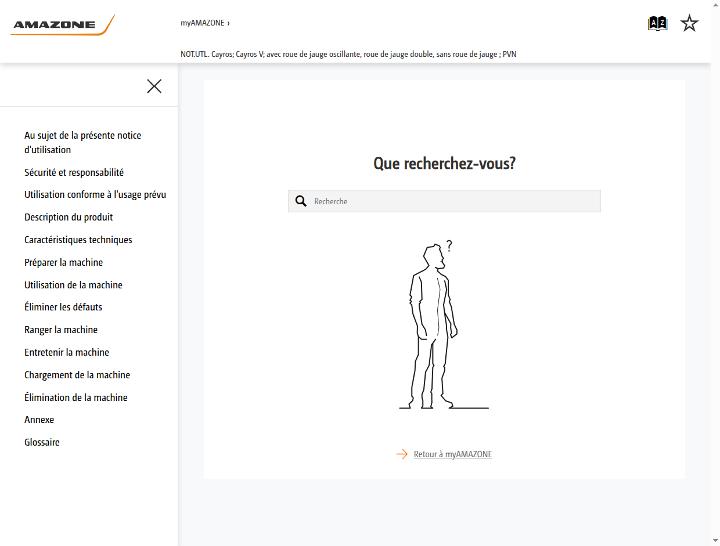Click the thinking man illustration

444,325
